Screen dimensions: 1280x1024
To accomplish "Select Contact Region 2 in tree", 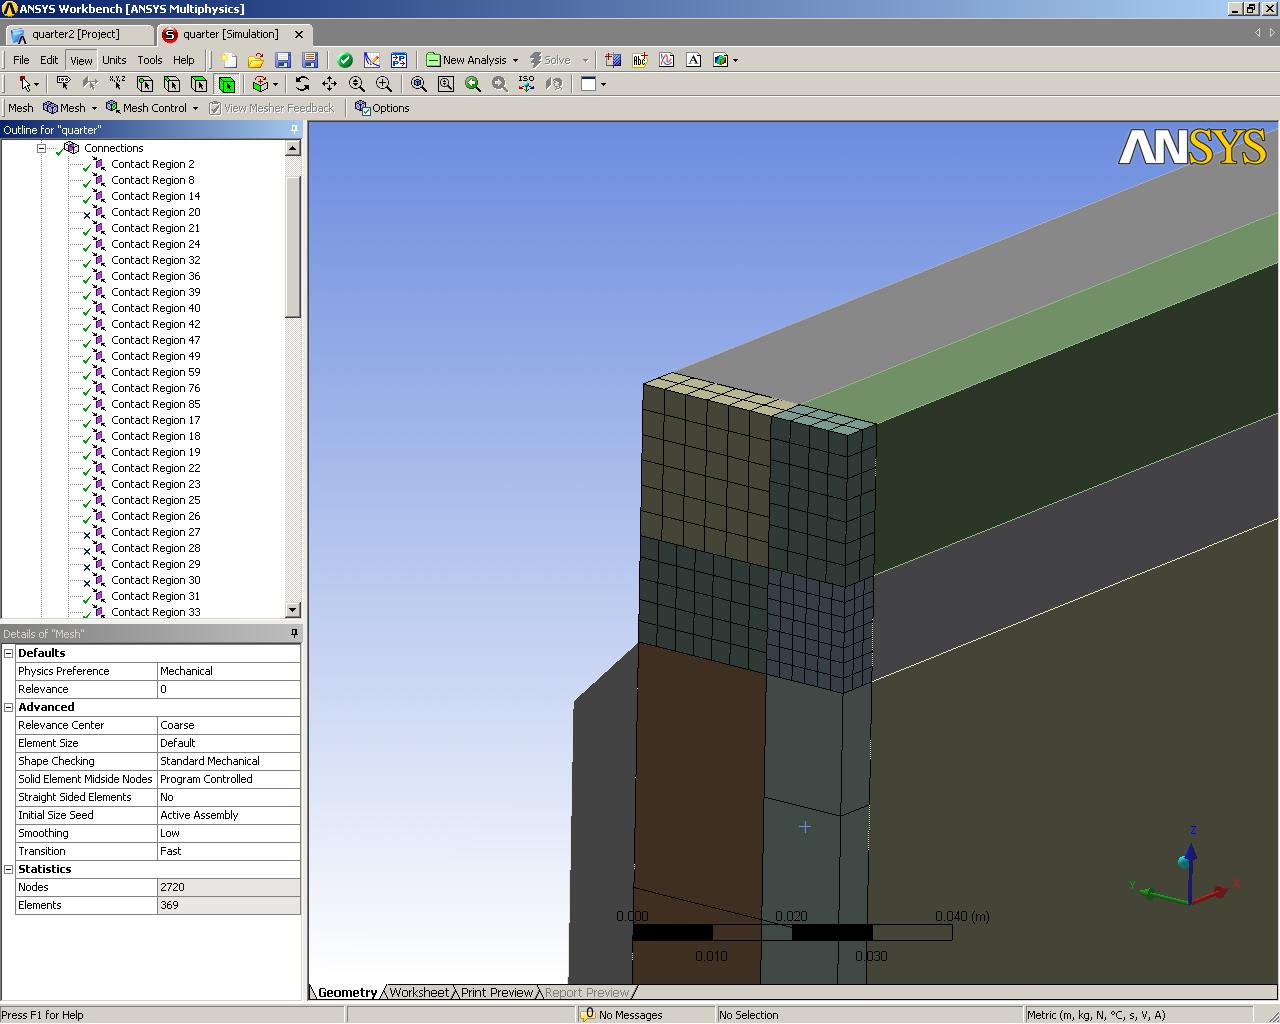I will click(x=153, y=164).
